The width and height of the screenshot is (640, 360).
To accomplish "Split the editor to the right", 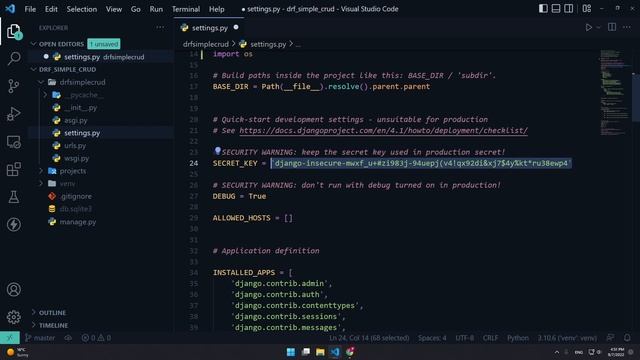I will [612, 27].
